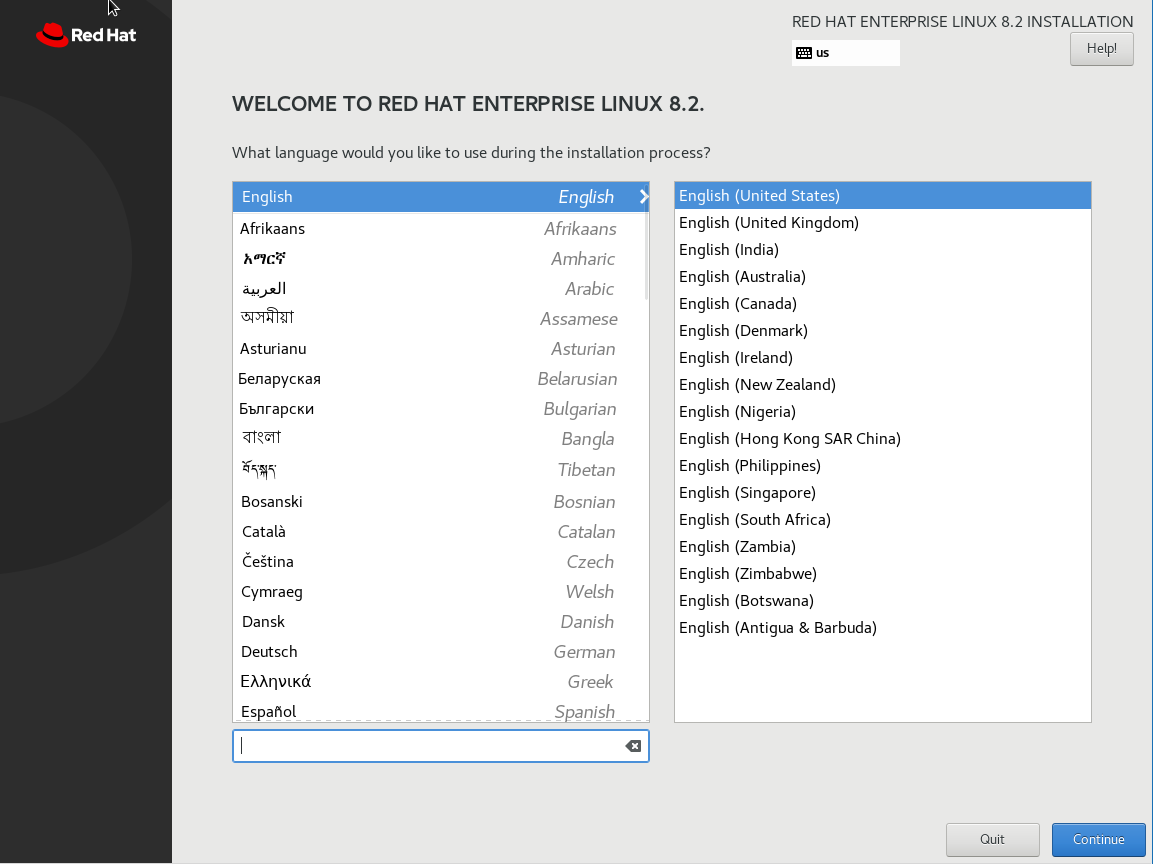Select the Assamese language row
This screenshot has width=1153, height=864.
click(439, 318)
